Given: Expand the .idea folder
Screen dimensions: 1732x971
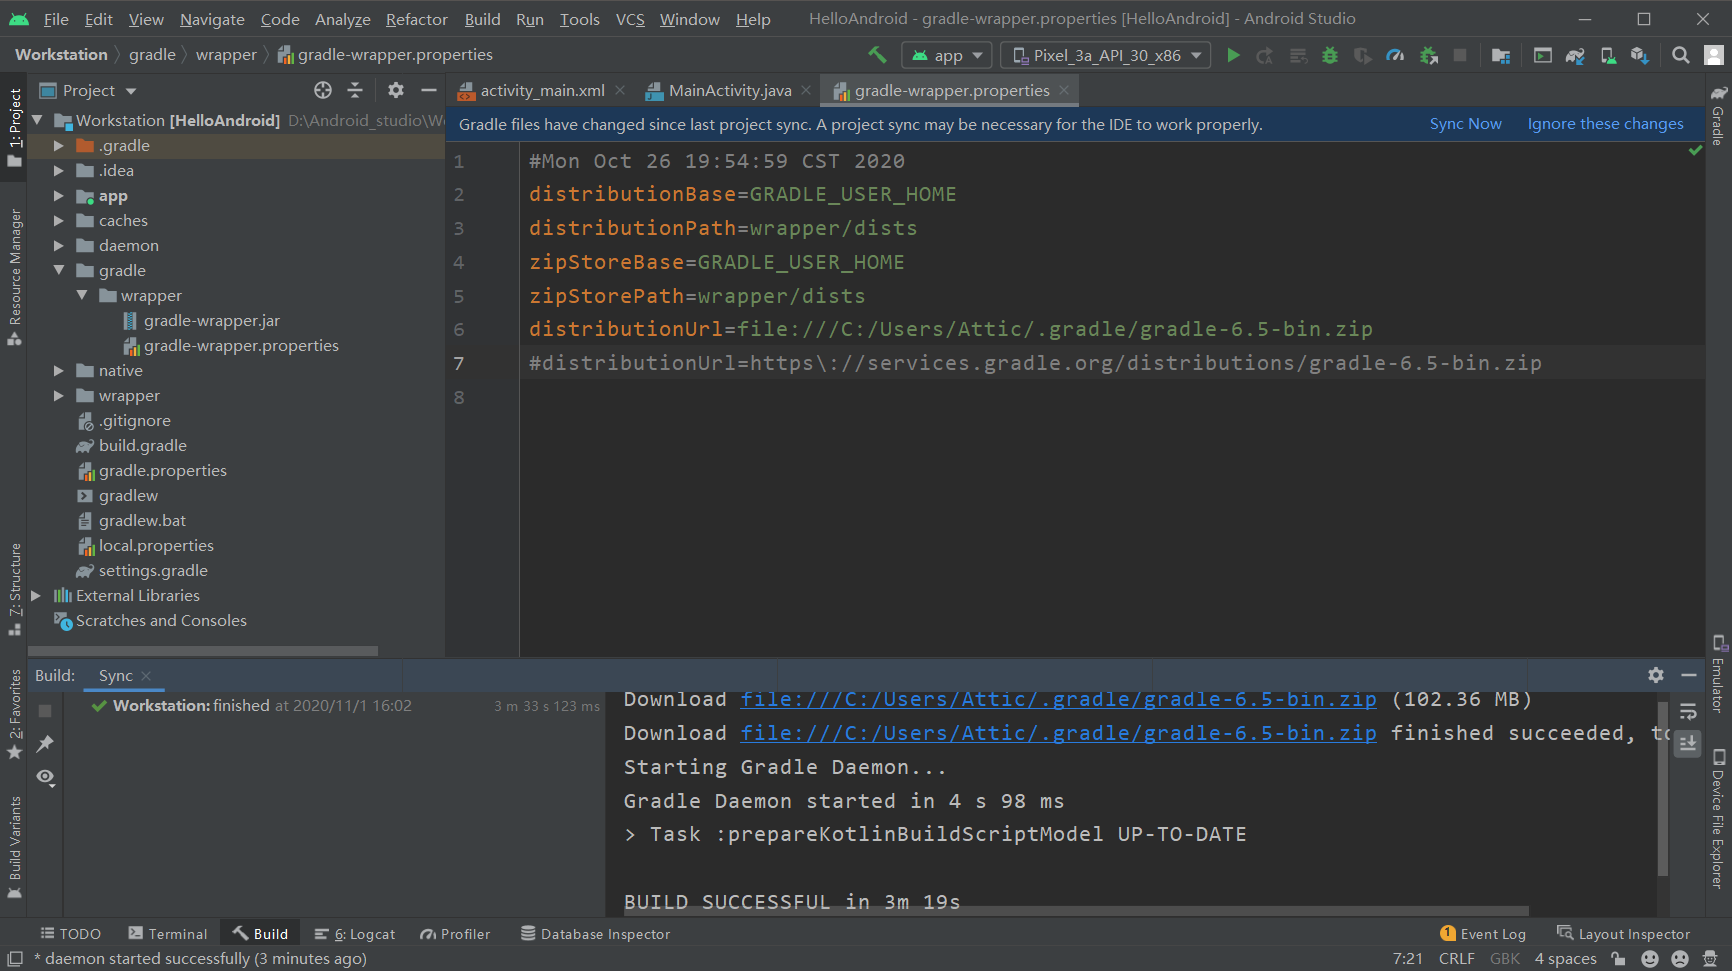Looking at the screenshot, I should (x=58, y=170).
